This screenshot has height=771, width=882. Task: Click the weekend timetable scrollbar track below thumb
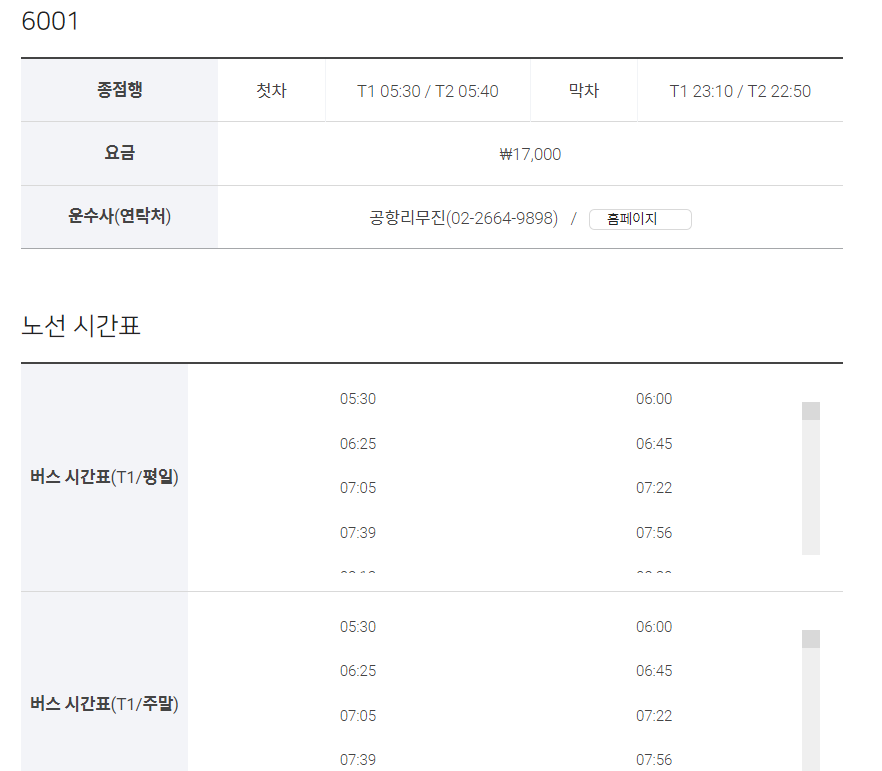(x=811, y=709)
